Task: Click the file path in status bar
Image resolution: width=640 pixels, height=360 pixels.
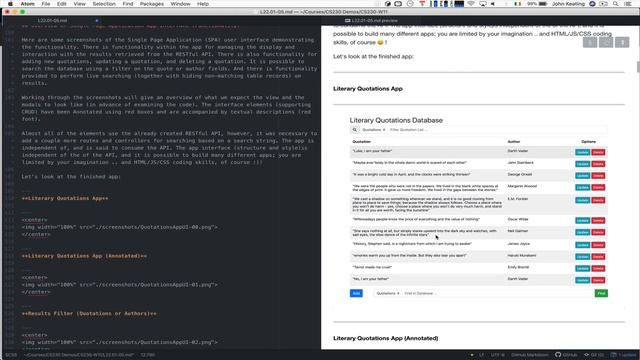Action: (78, 355)
